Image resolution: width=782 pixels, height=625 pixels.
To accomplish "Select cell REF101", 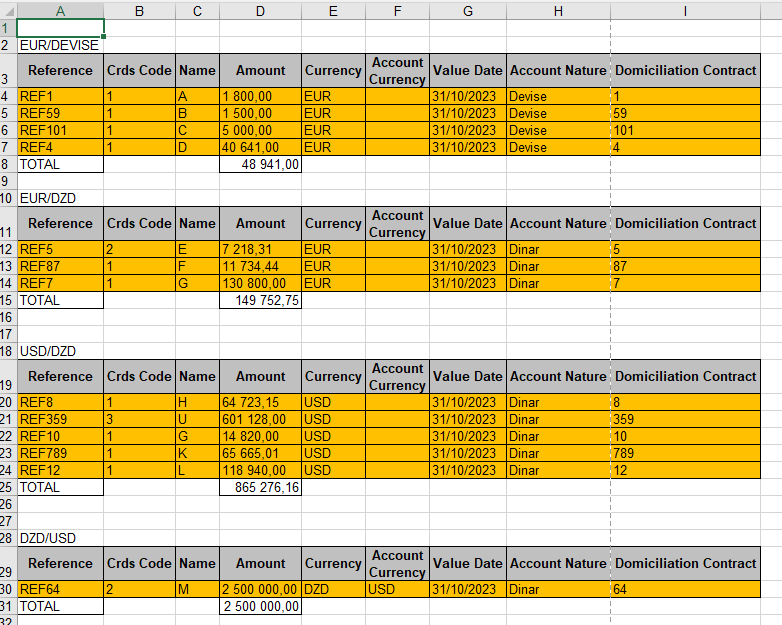I will [60, 130].
